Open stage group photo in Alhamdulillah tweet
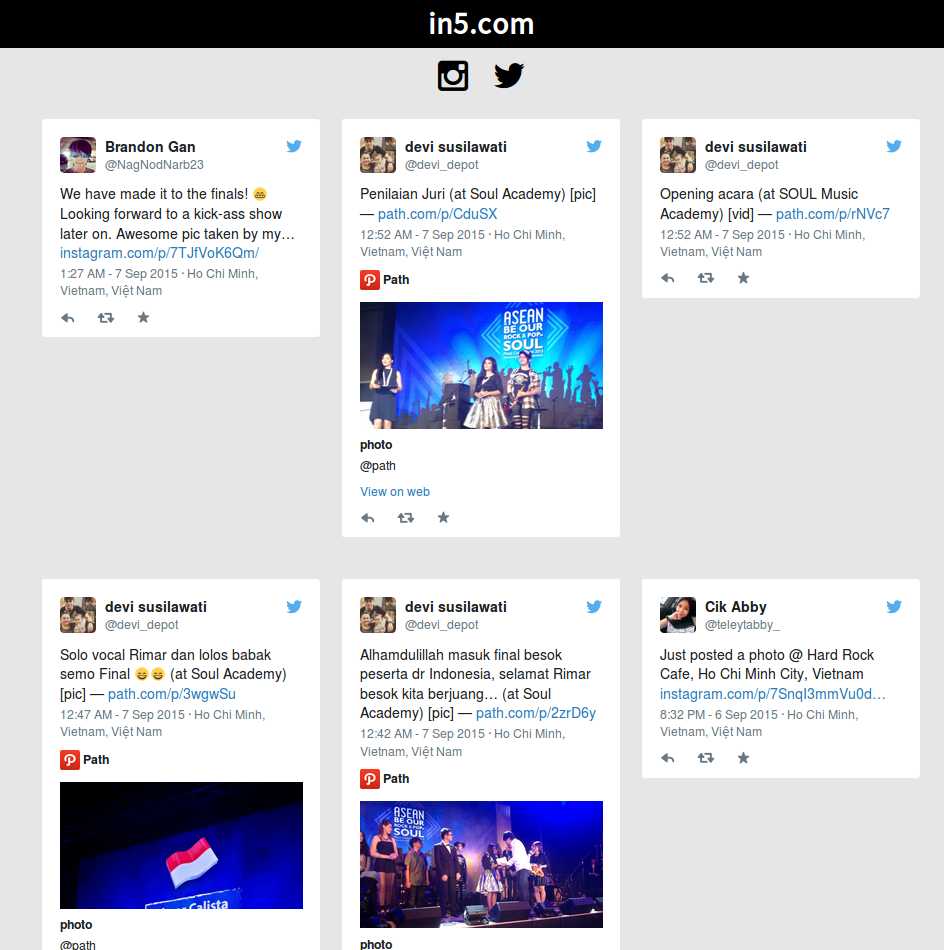The width and height of the screenshot is (944, 950). click(x=481, y=865)
